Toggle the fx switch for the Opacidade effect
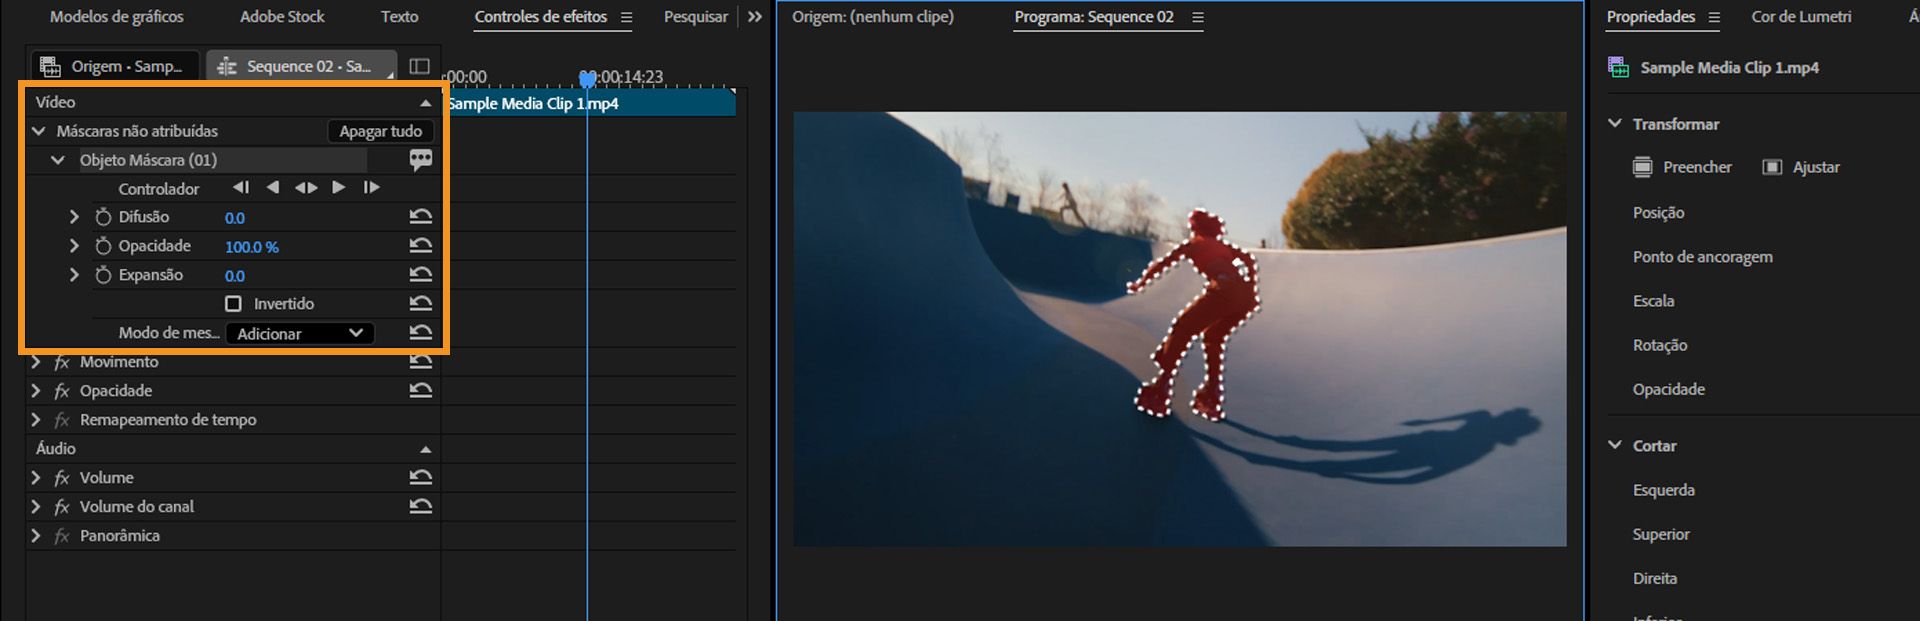The image size is (1920, 621). [62, 391]
